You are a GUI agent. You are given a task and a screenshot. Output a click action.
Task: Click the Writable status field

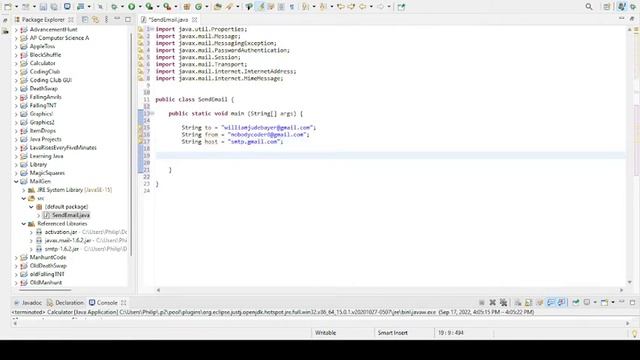(325, 333)
